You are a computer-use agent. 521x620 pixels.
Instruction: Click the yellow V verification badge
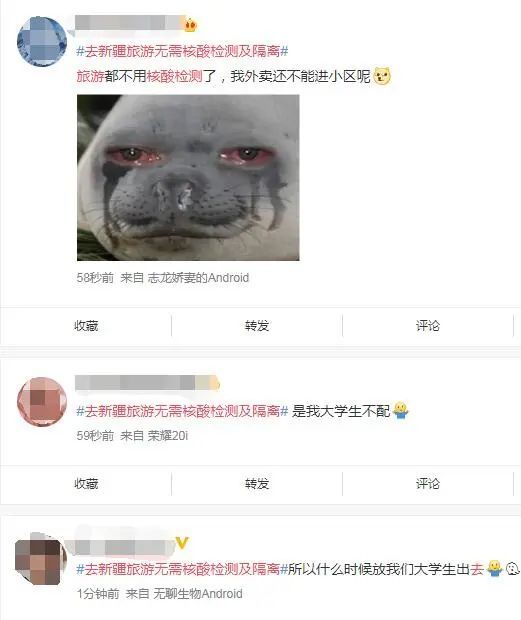click(182, 543)
